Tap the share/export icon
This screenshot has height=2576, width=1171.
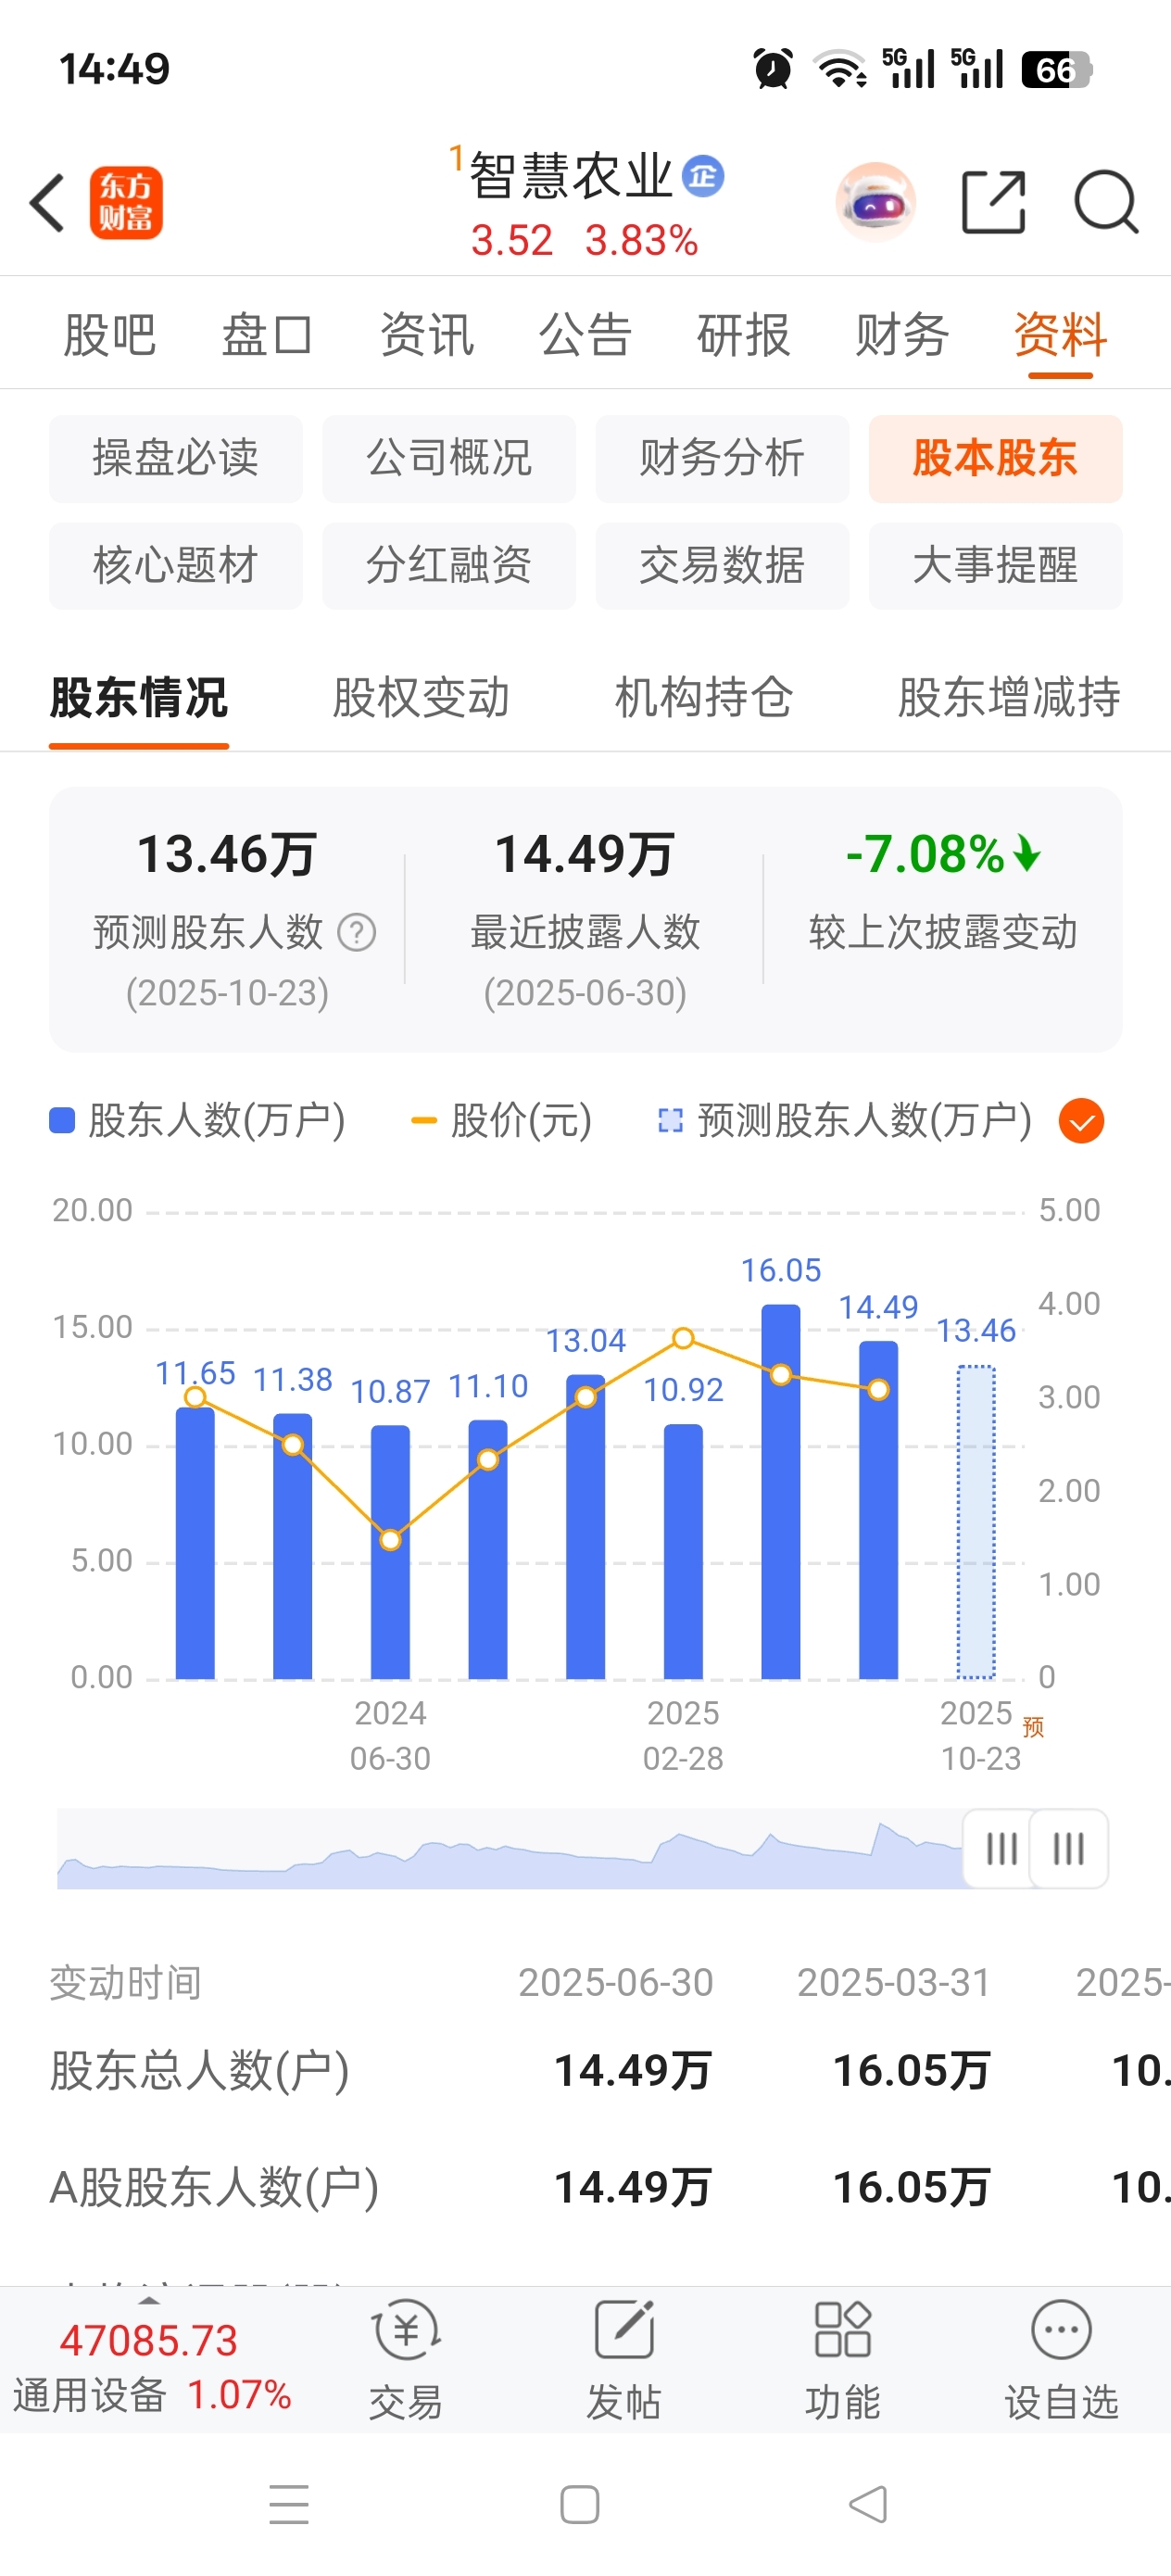(993, 202)
